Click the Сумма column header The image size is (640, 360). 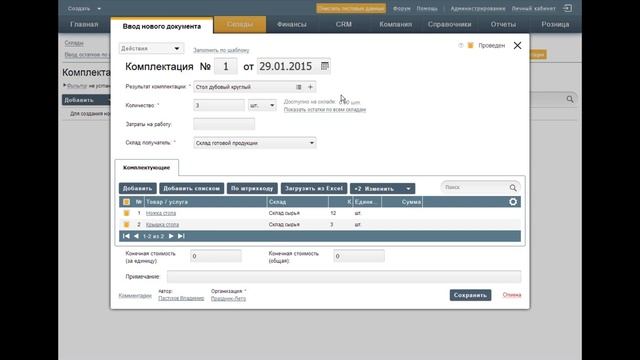[402, 202]
